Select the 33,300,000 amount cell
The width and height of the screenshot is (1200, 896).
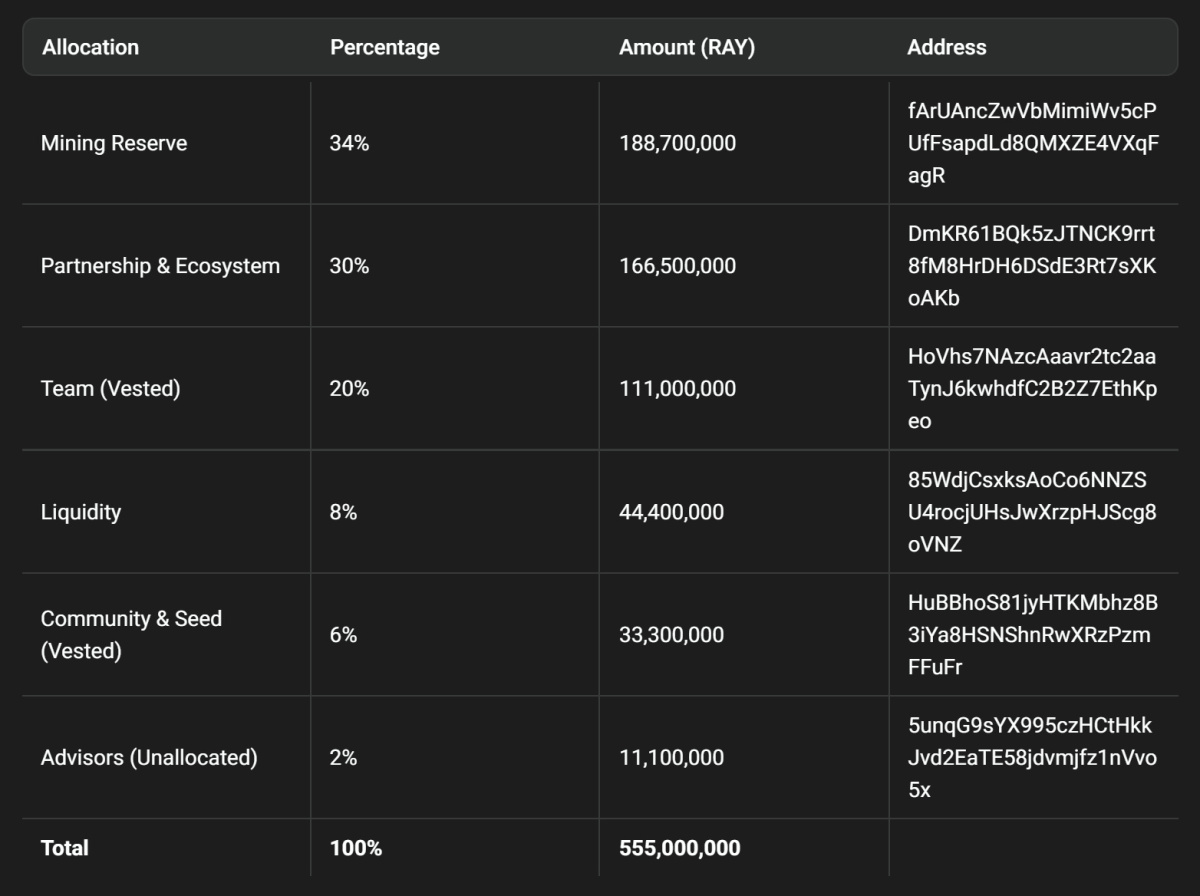point(671,634)
